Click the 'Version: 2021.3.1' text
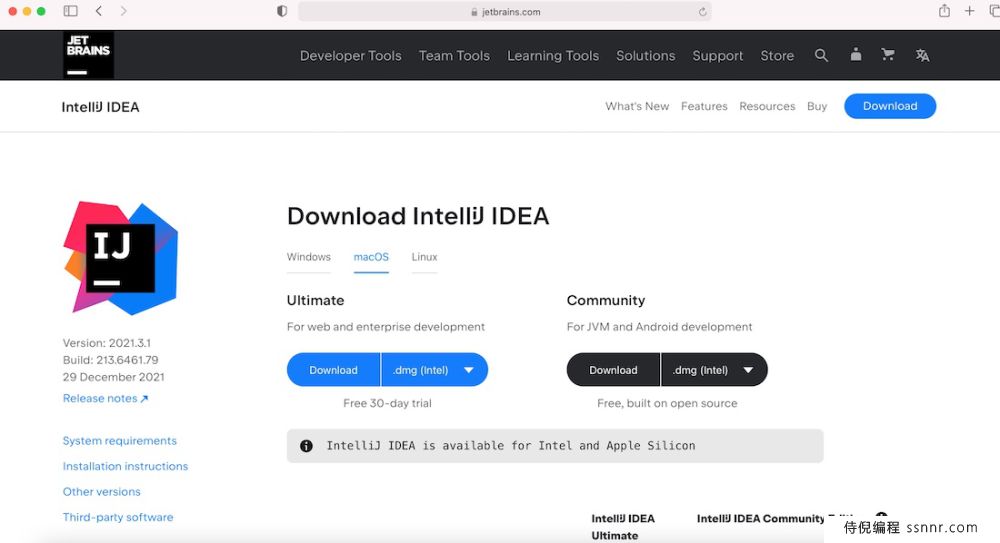Screen dimensions: 1000x543 107,343
